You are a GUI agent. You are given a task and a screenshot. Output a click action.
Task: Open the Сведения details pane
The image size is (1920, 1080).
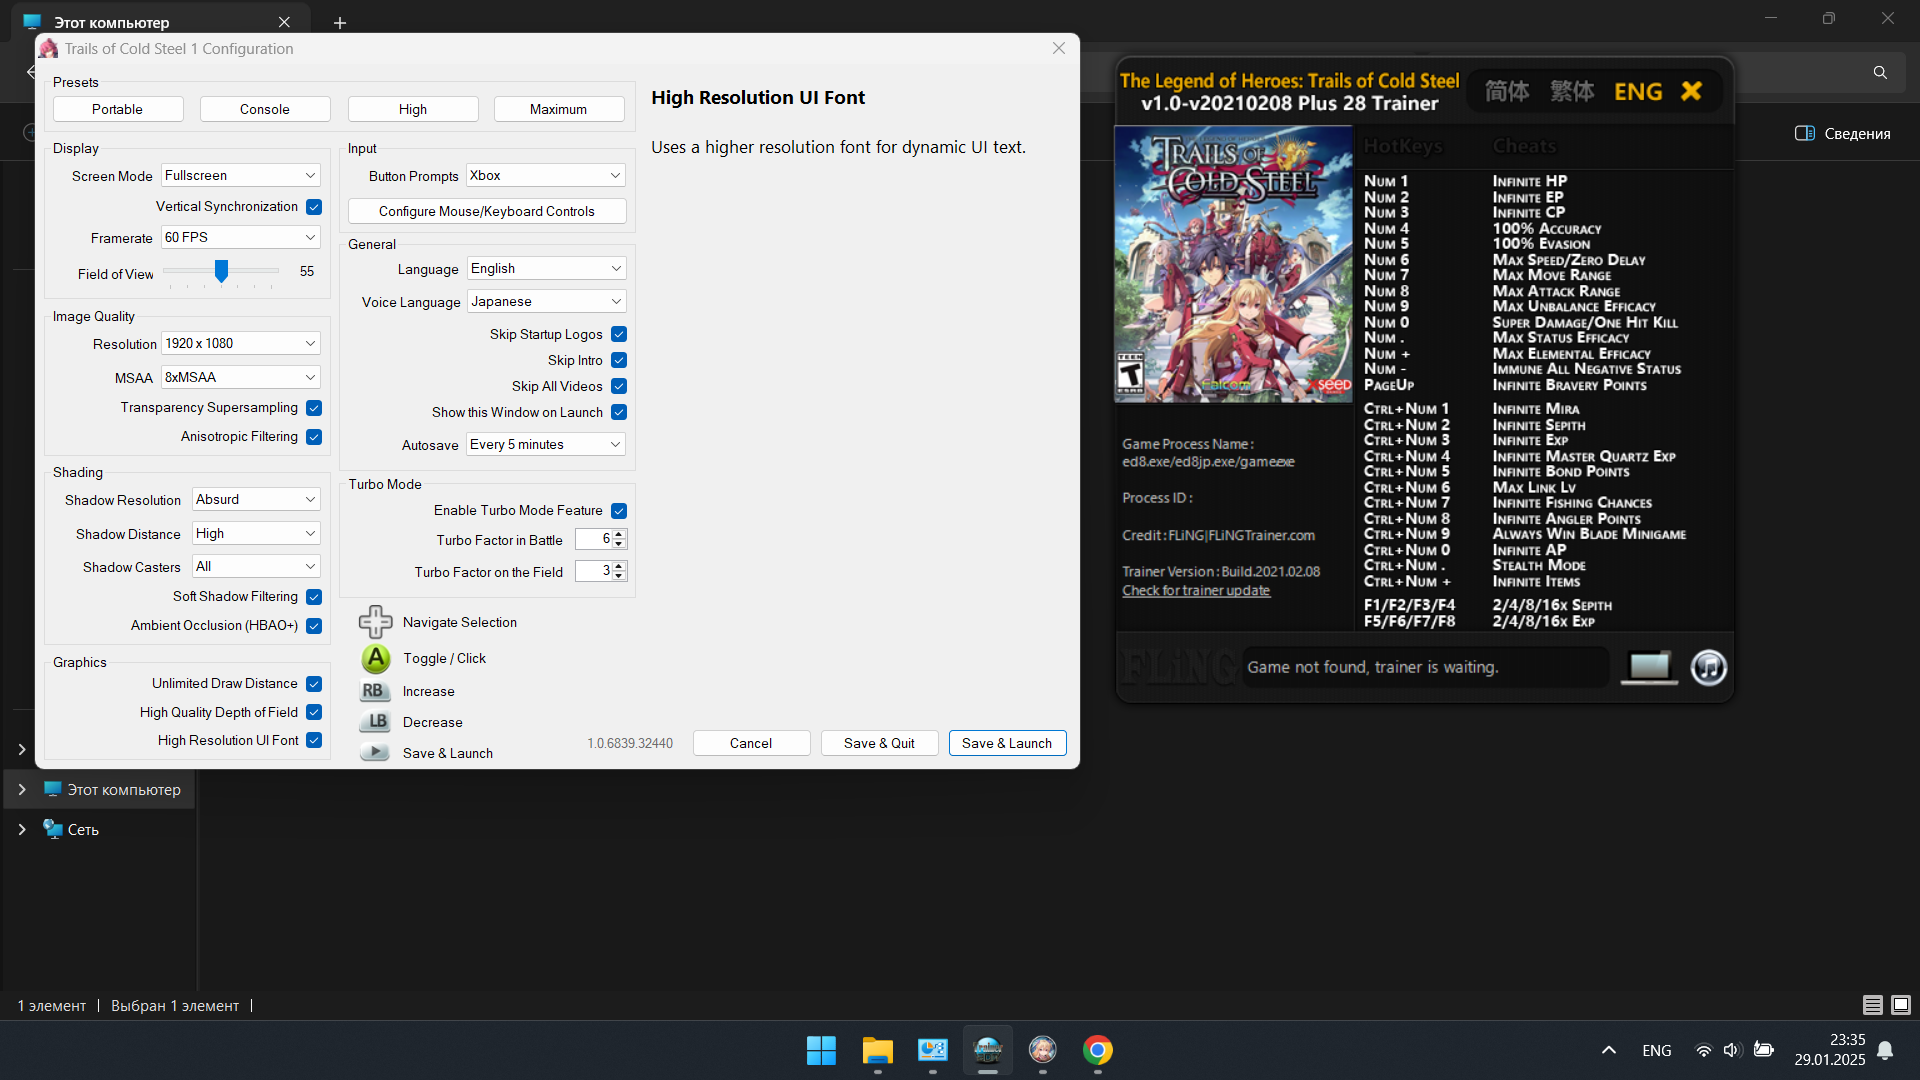pyautogui.click(x=1843, y=133)
